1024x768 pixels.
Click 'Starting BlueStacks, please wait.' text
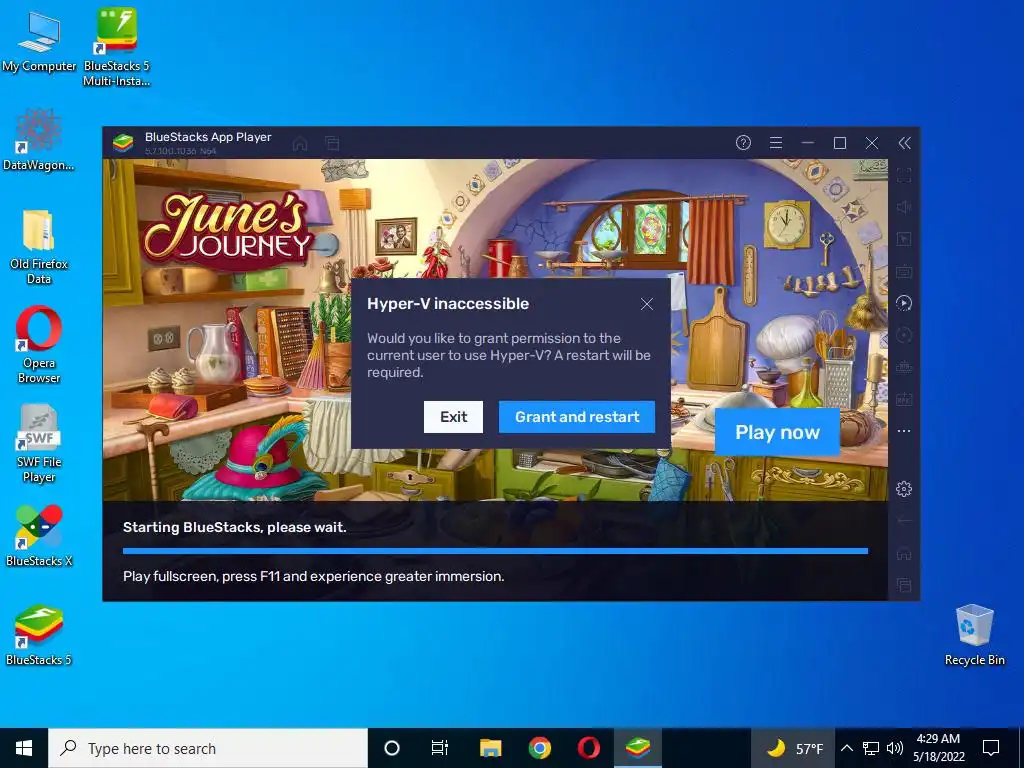click(234, 527)
